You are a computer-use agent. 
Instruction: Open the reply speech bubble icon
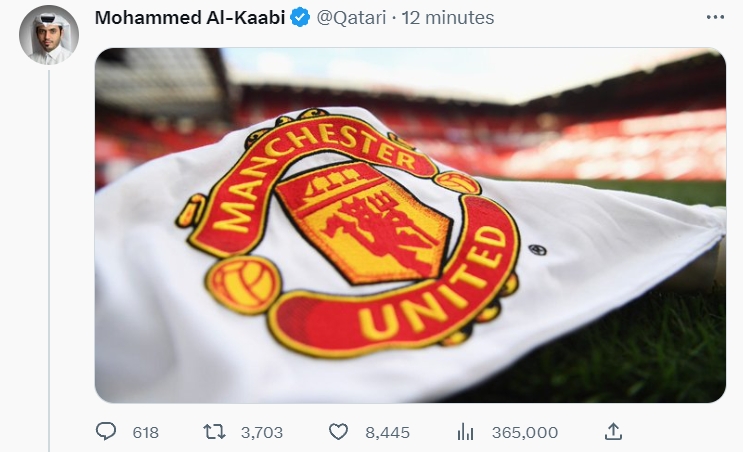tap(106, 432)
